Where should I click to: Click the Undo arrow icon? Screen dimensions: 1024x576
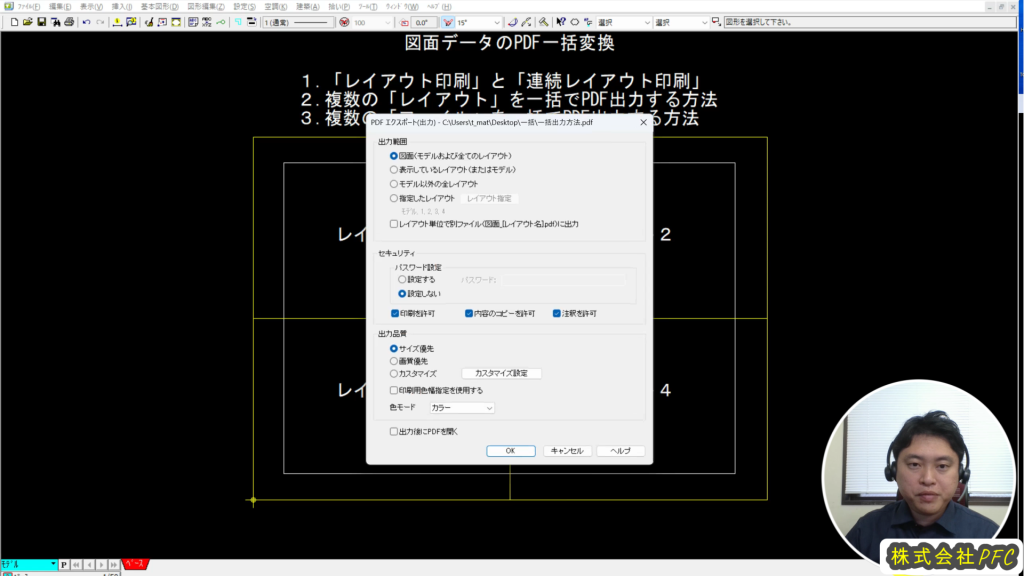point(87,22)
